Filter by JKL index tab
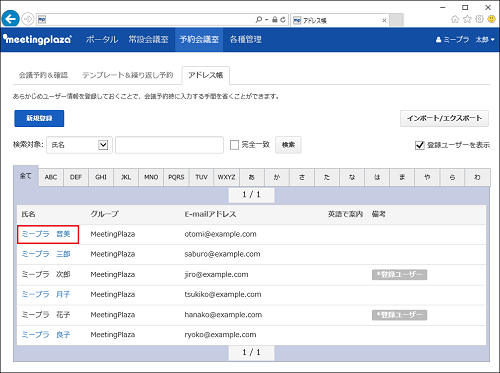The height and width of the screenshot is (373, 500). 126,177
